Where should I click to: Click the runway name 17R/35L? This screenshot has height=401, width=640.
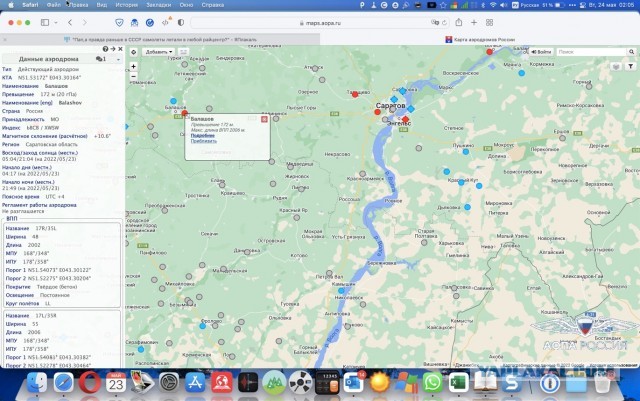(46, 228)
